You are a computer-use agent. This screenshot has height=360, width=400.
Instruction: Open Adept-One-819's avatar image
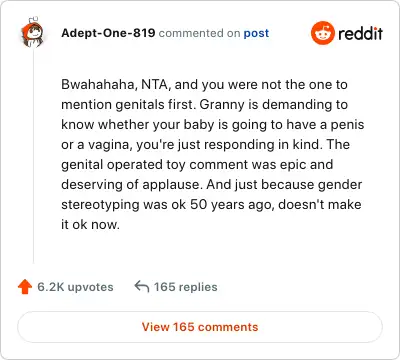[32, 33]
